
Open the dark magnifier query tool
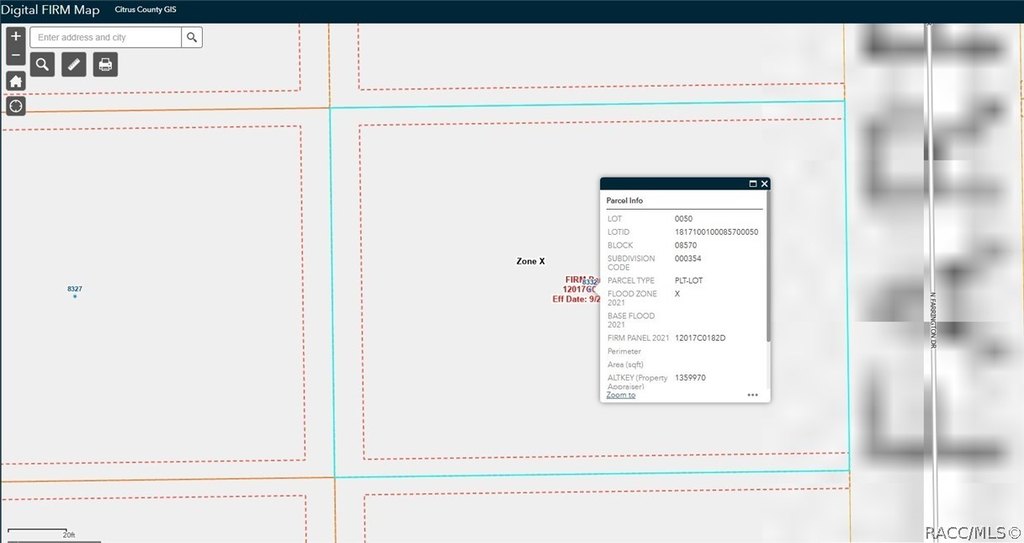pos(42,65)
